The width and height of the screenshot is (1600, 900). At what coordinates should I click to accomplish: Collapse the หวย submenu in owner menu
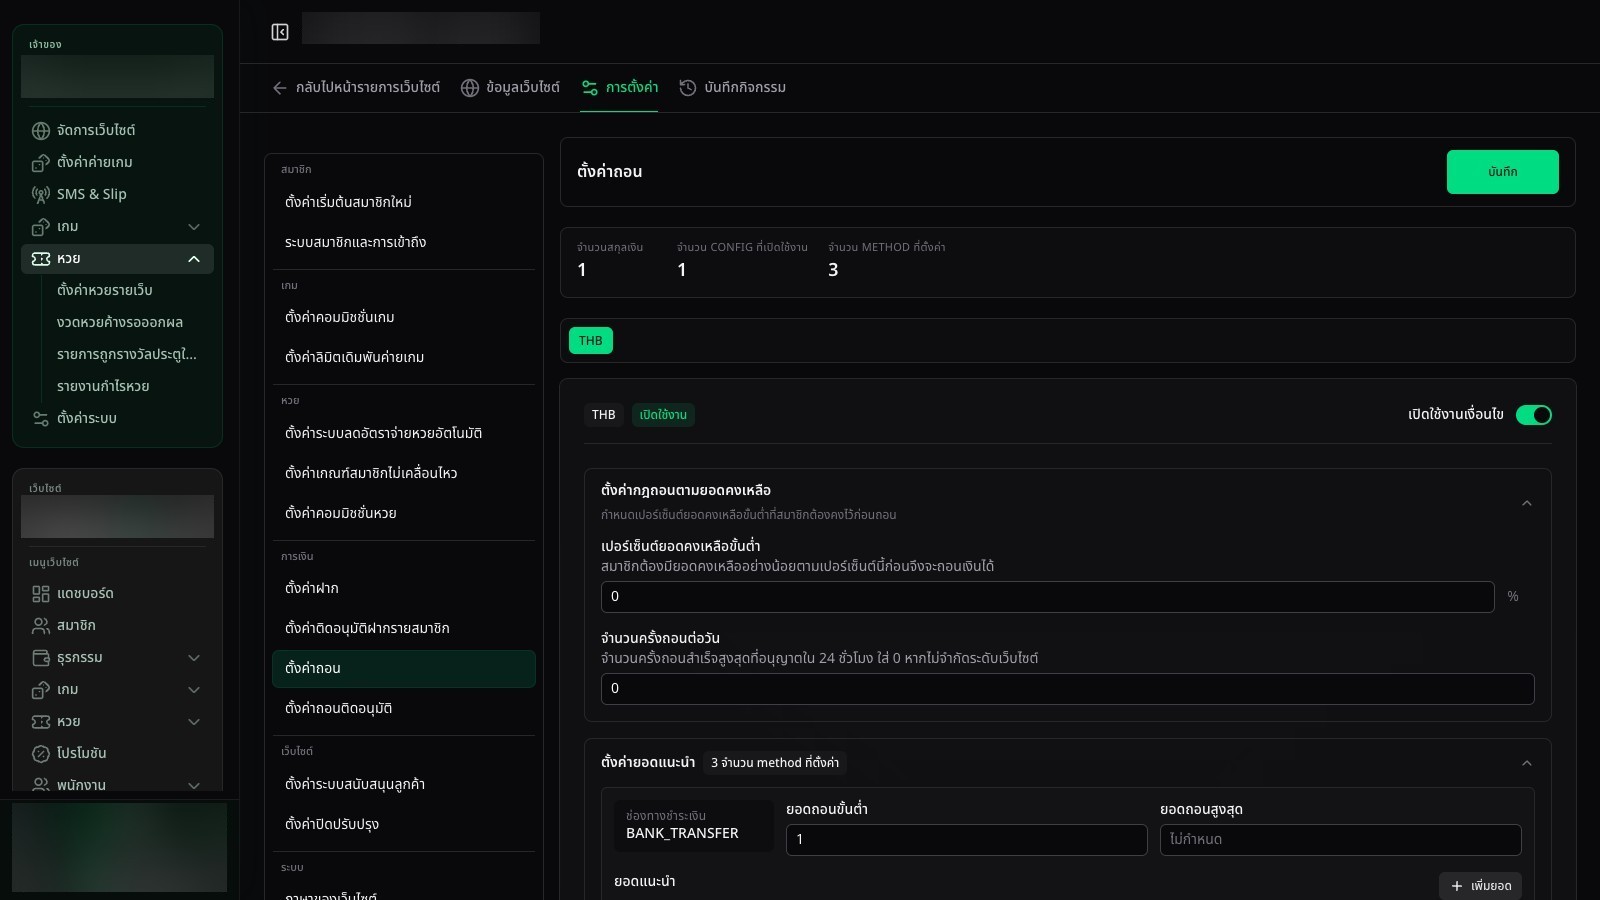coord(194,259)
